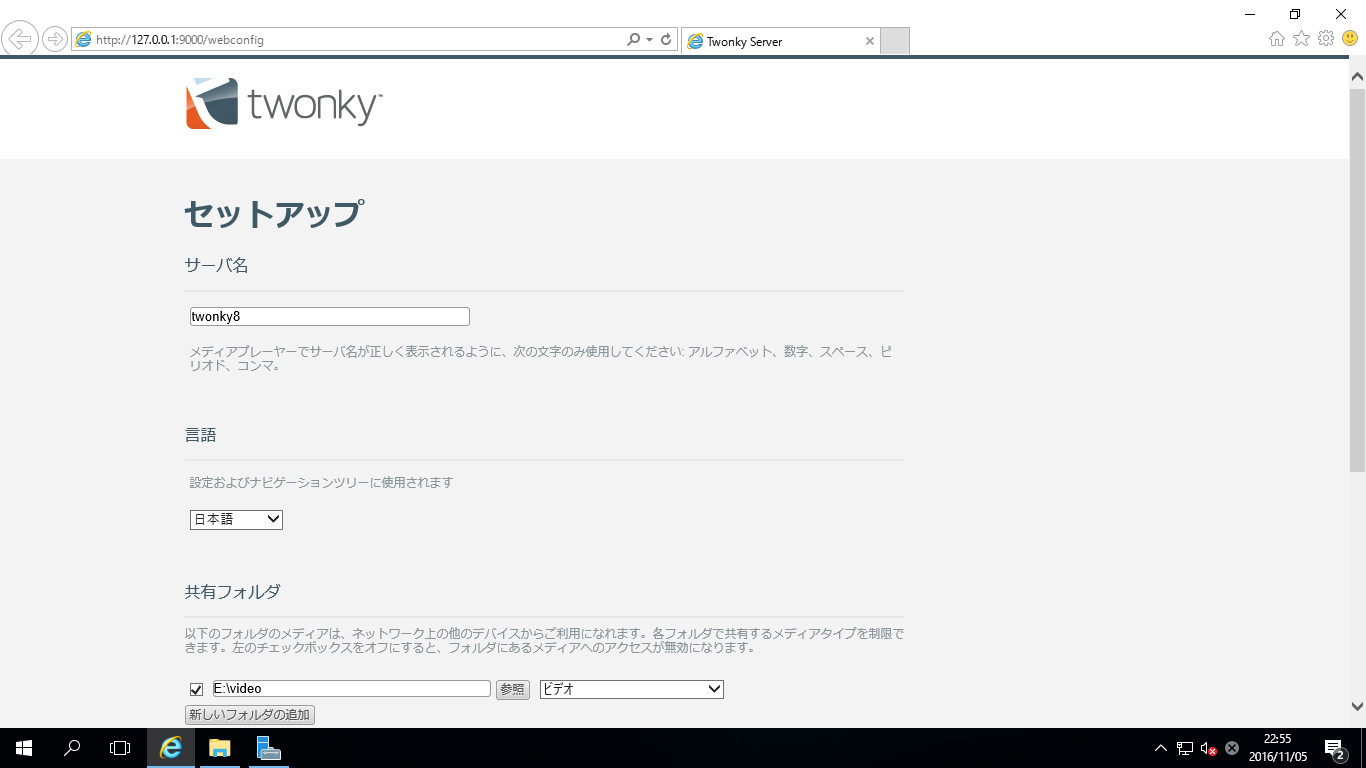Click the 参照 browse button
Image resolution: width=1366 pixels, height=768 pixels.
click(513, 689)
